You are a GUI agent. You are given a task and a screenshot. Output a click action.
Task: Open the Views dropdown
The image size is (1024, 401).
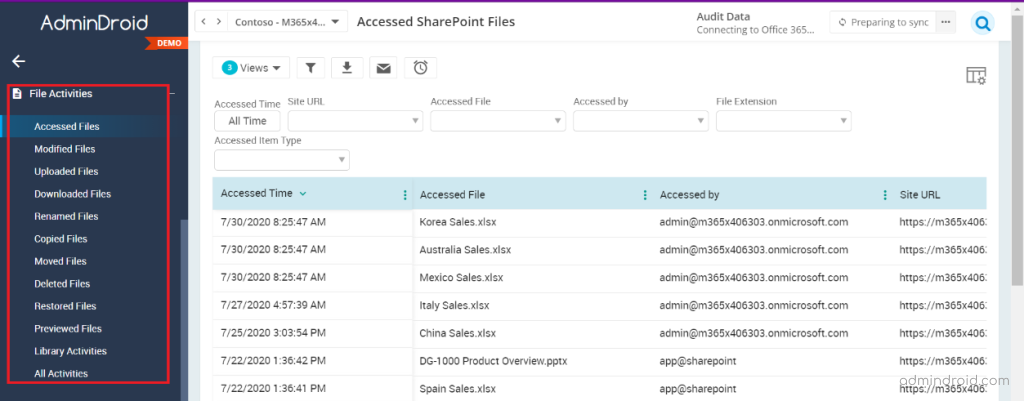click(x=251, y=67)
